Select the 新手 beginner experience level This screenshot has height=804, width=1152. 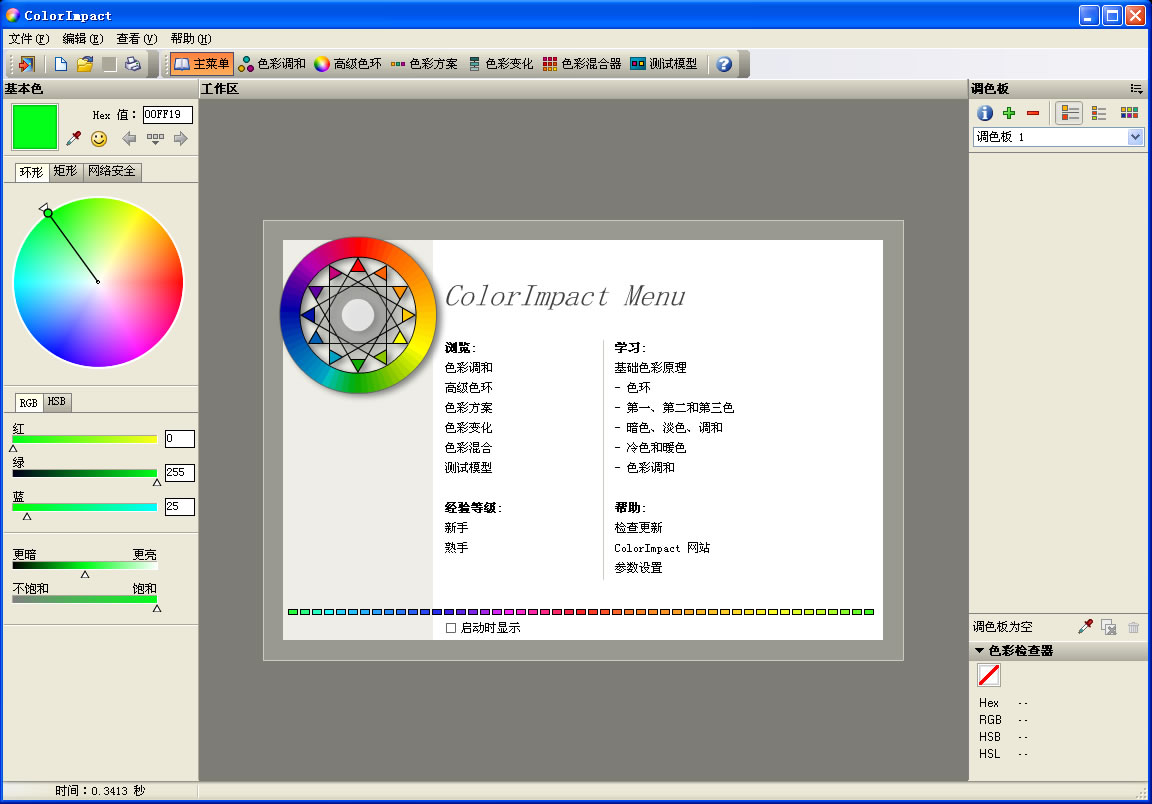coord(456,528)
